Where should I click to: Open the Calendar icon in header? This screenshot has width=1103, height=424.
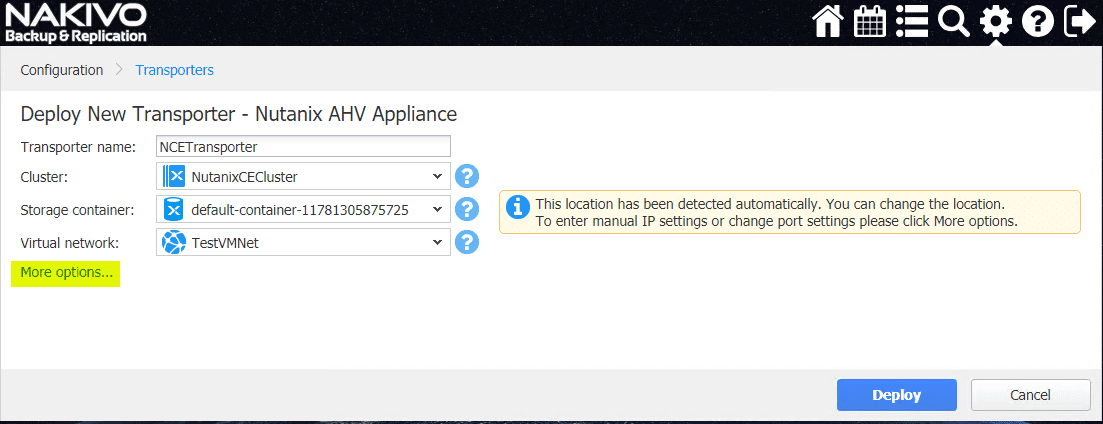[870, 22]
